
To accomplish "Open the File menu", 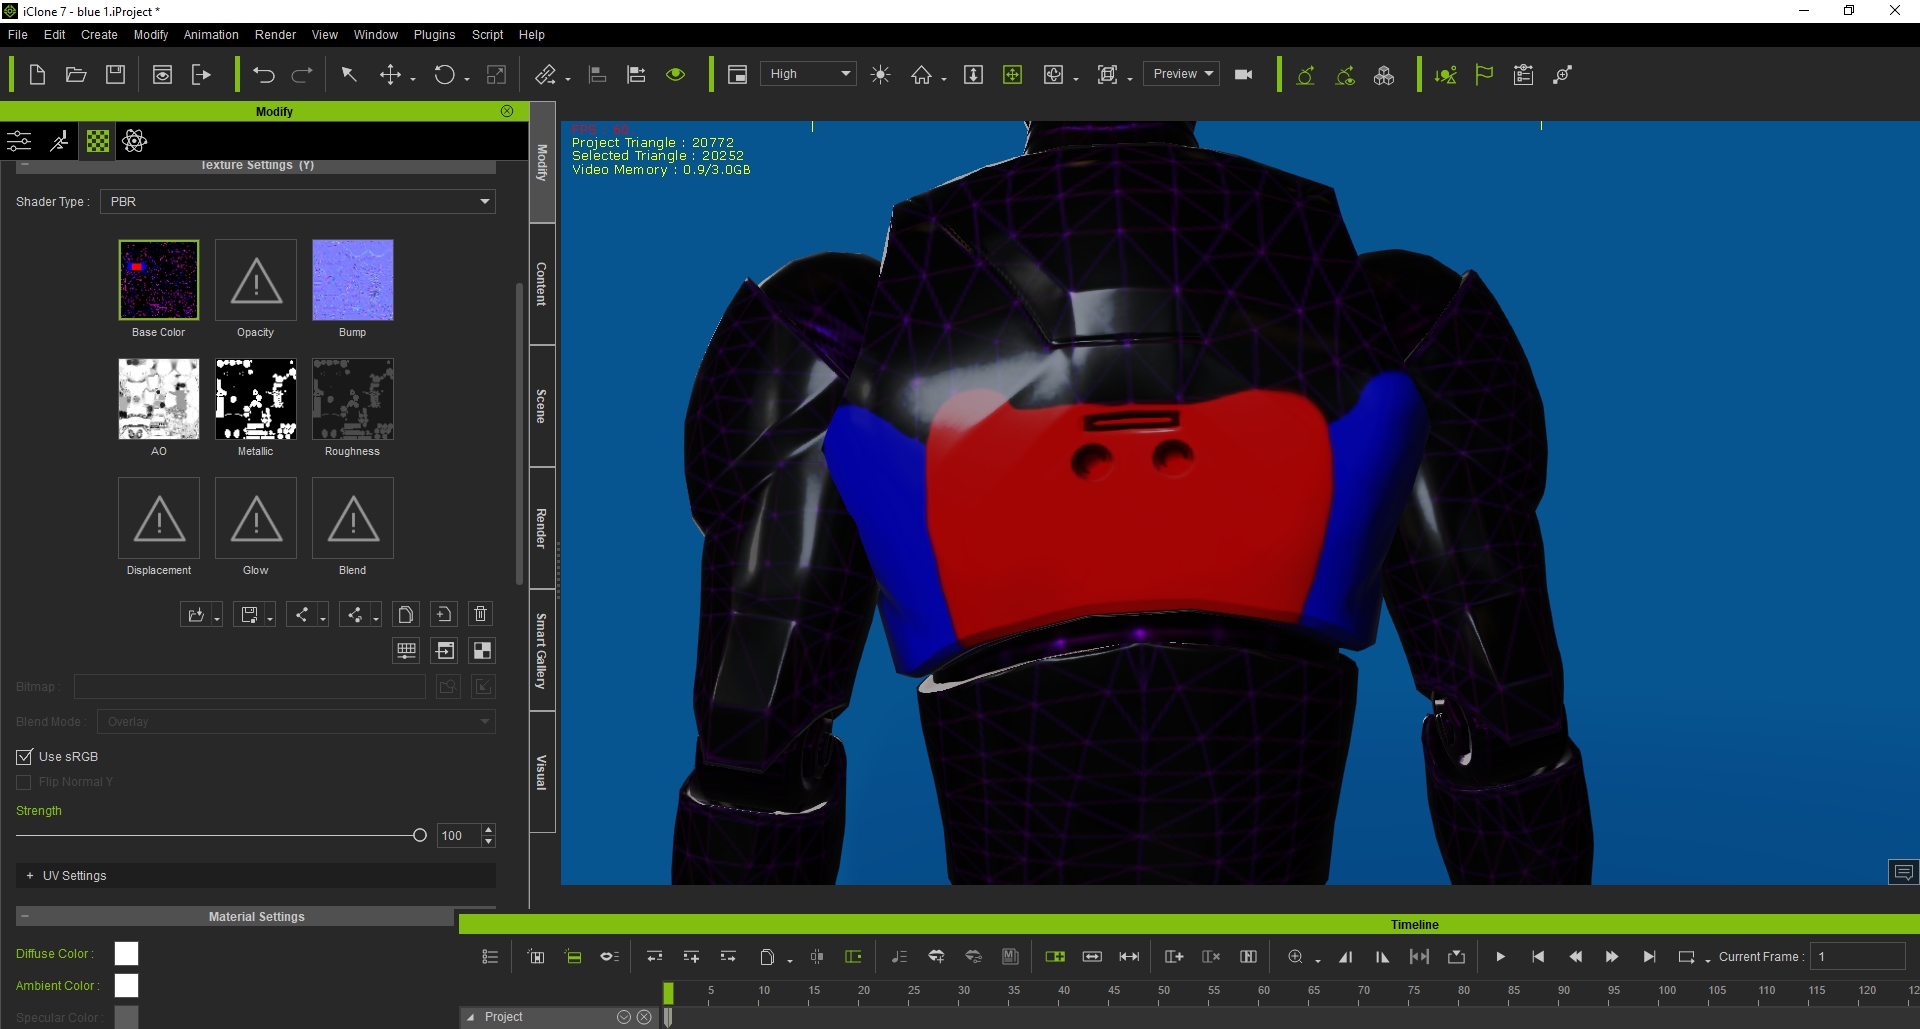I will click(x=18, y=35).
